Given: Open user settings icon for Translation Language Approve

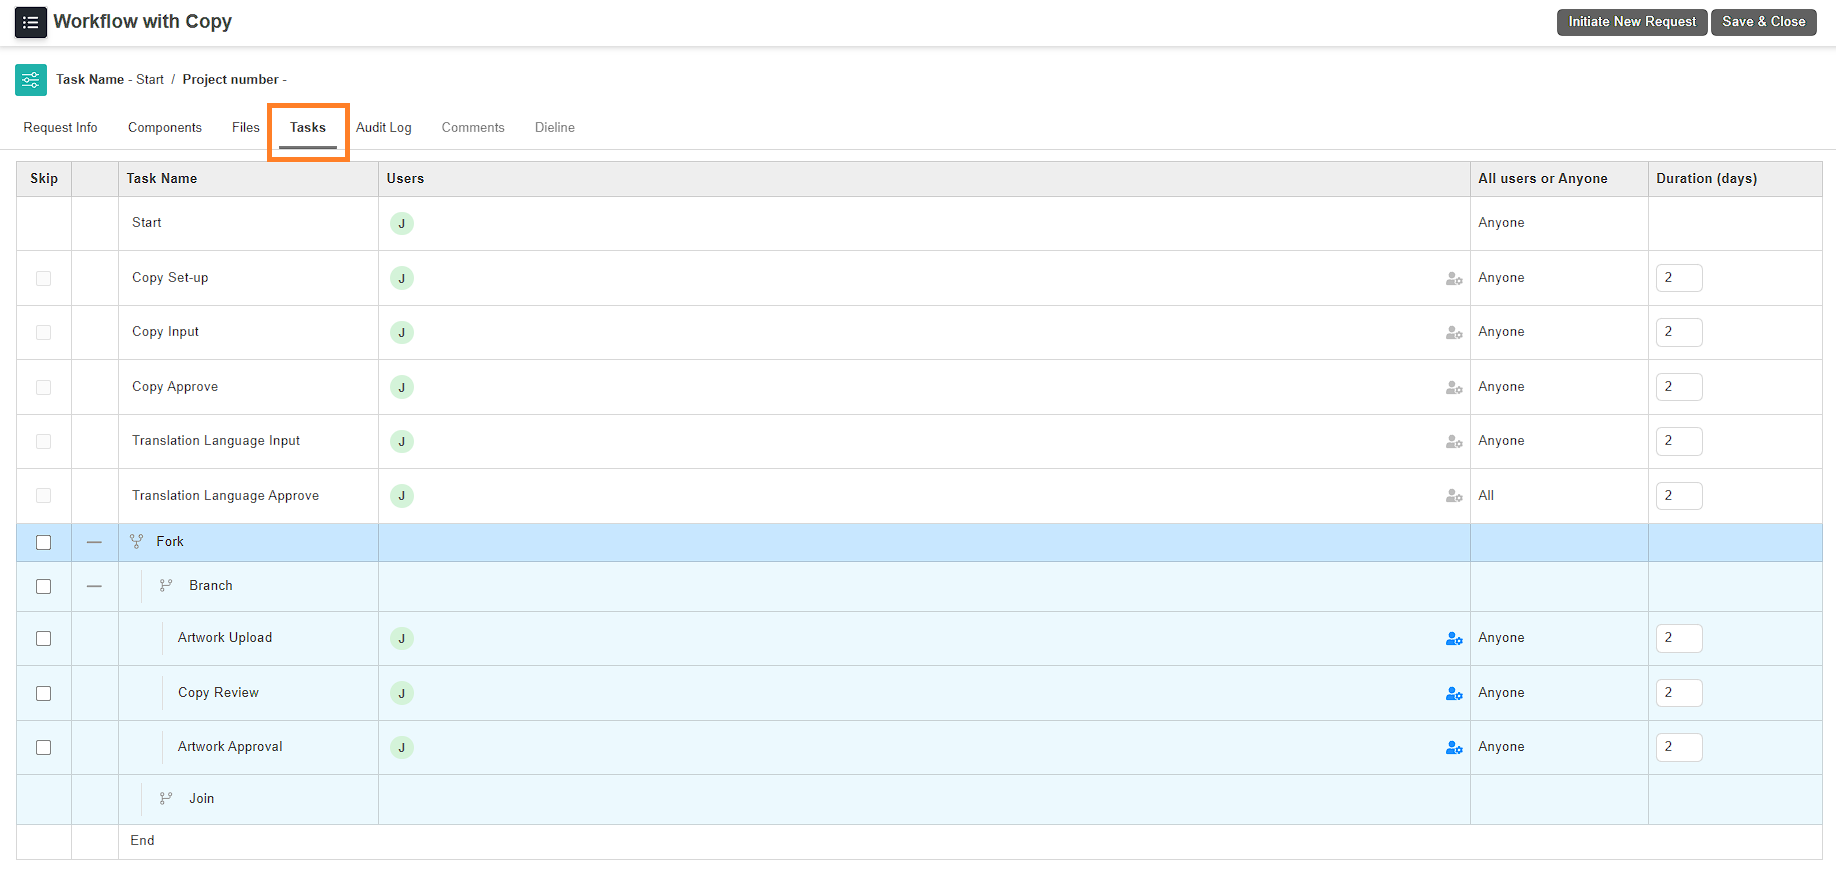Looking at the screenshot, I should tap(1454, 496).
